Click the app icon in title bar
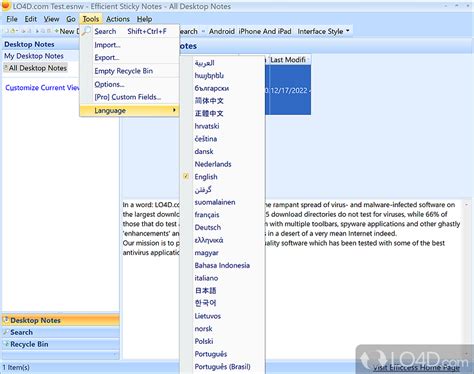This screenshot has width=474, height=374. [6, 6]
